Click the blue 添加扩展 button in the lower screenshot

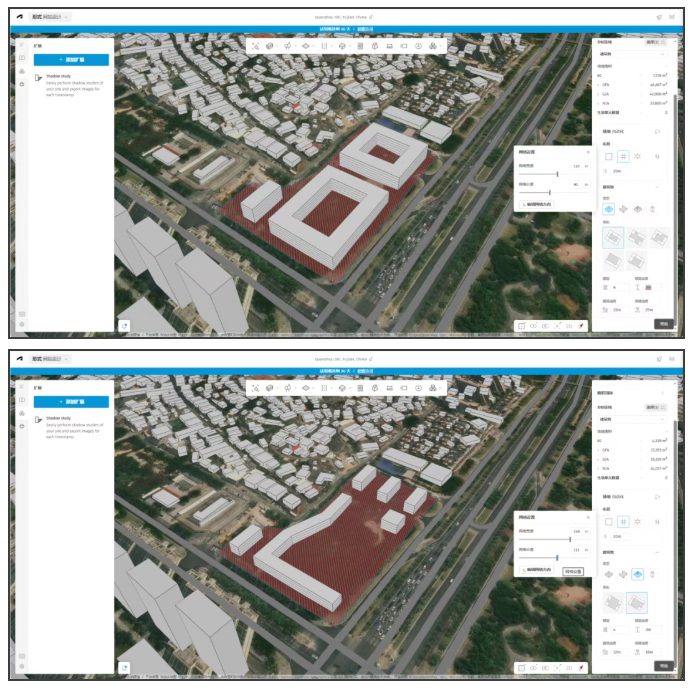coord(71,401)
